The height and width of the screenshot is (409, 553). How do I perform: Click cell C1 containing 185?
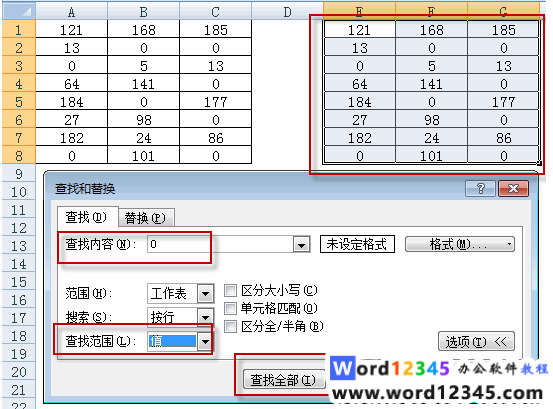[215, 29]
